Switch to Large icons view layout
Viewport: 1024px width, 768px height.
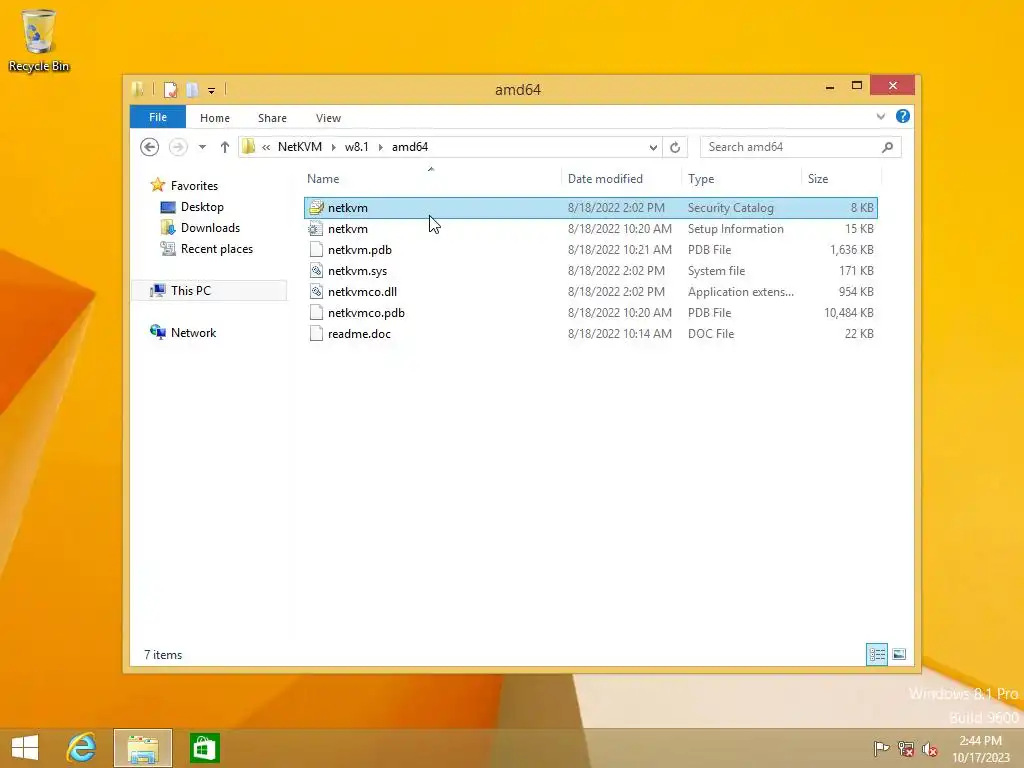click(x=899, y=654)
